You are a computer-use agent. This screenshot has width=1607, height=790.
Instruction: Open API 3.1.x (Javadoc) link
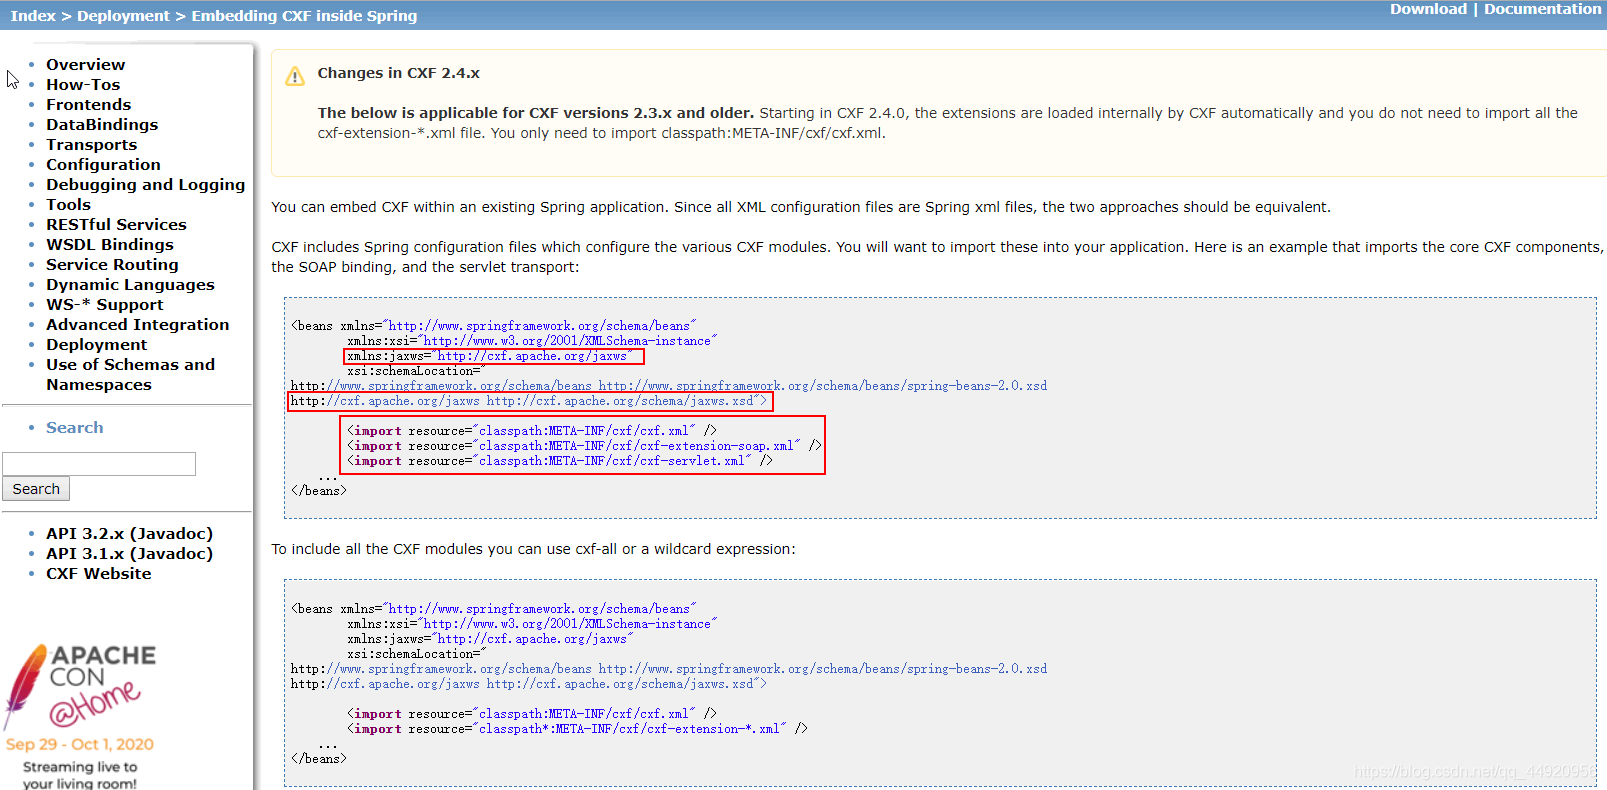coord(129,554)
